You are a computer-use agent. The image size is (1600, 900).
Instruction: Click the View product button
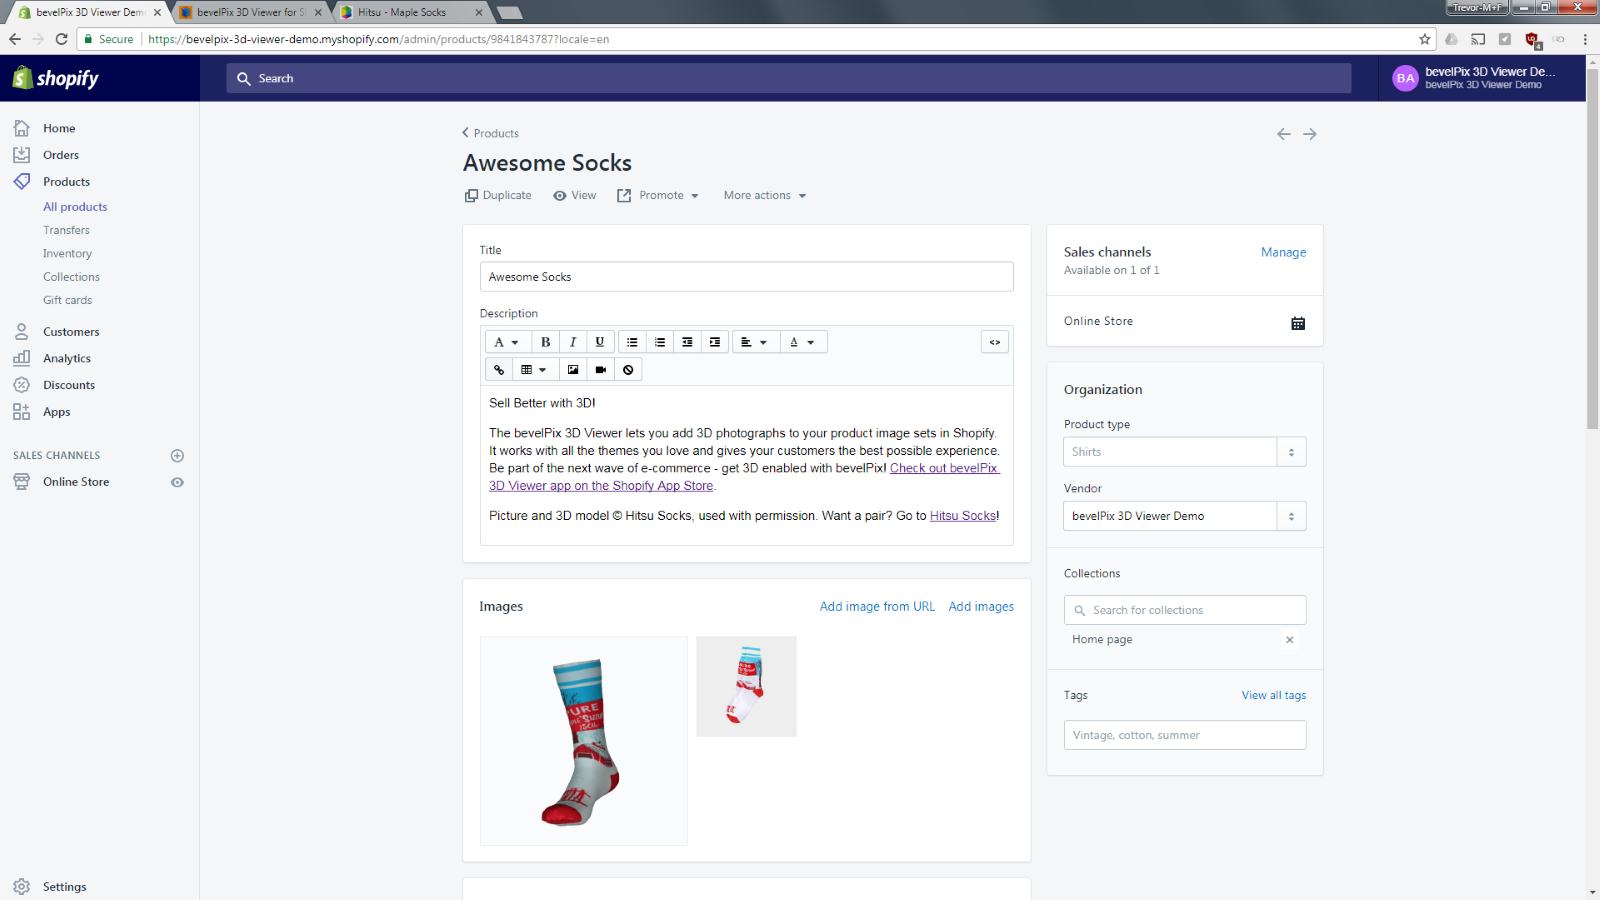575,196
